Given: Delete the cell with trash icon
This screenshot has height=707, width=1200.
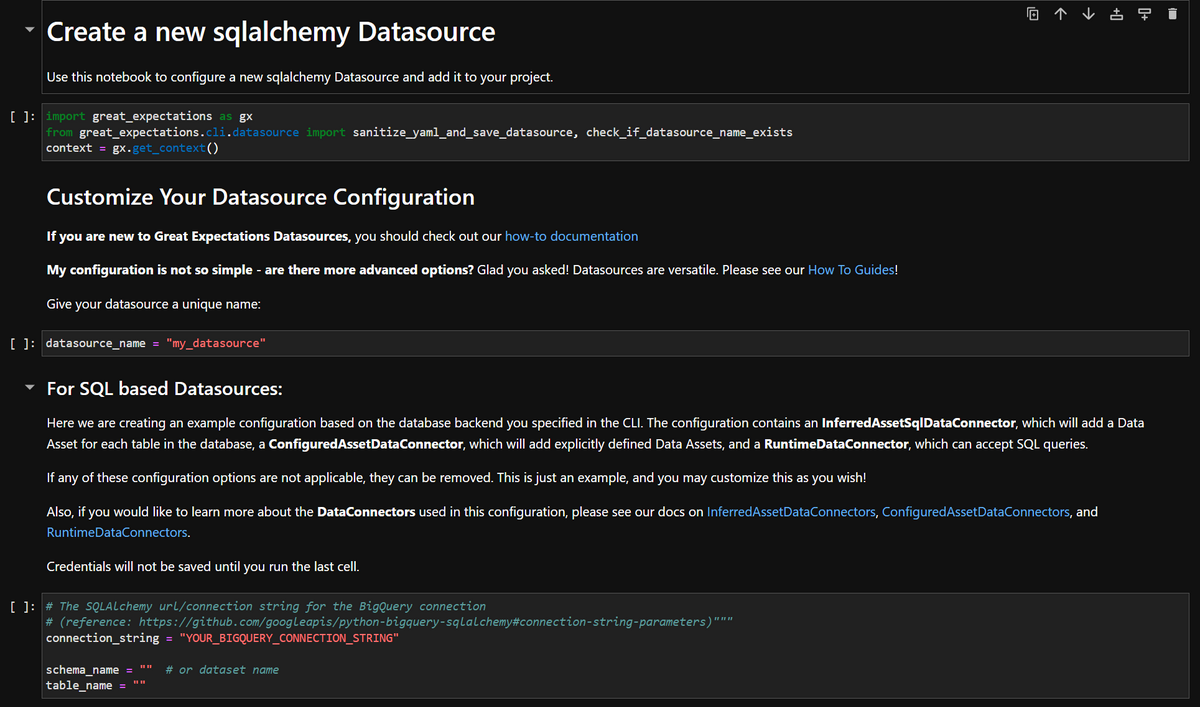Looking at the screenshot, I should point(1173,14).
